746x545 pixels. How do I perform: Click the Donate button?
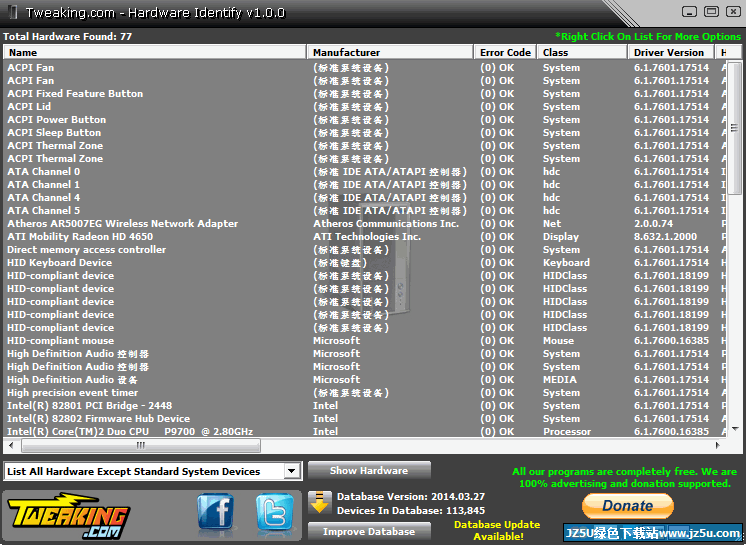(628, 506)
